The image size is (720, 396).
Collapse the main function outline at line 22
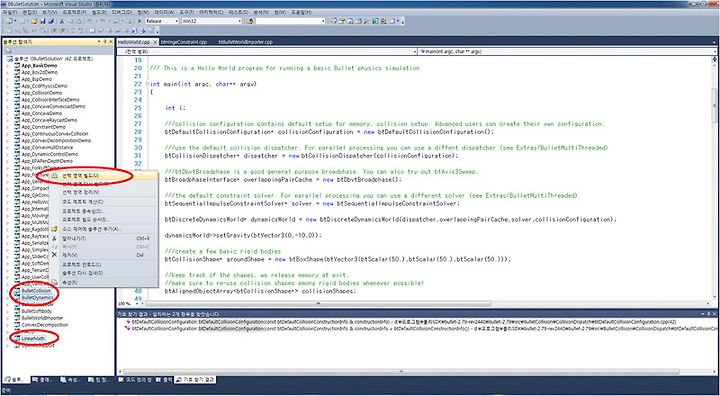[147, 84]
